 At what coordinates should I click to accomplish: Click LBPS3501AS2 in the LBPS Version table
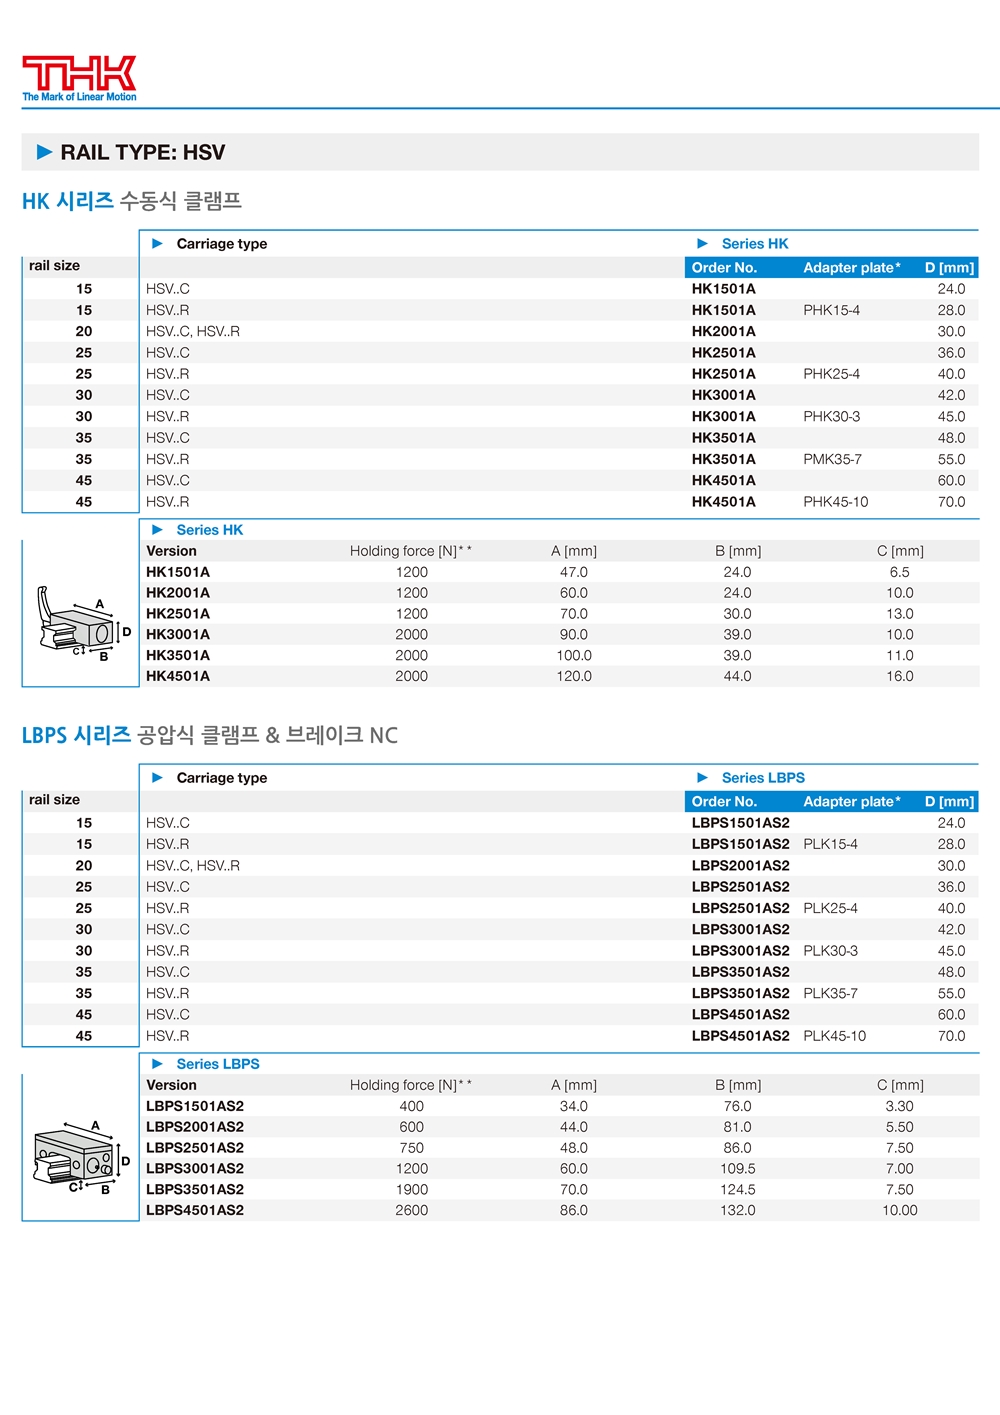coord(195,1189)
